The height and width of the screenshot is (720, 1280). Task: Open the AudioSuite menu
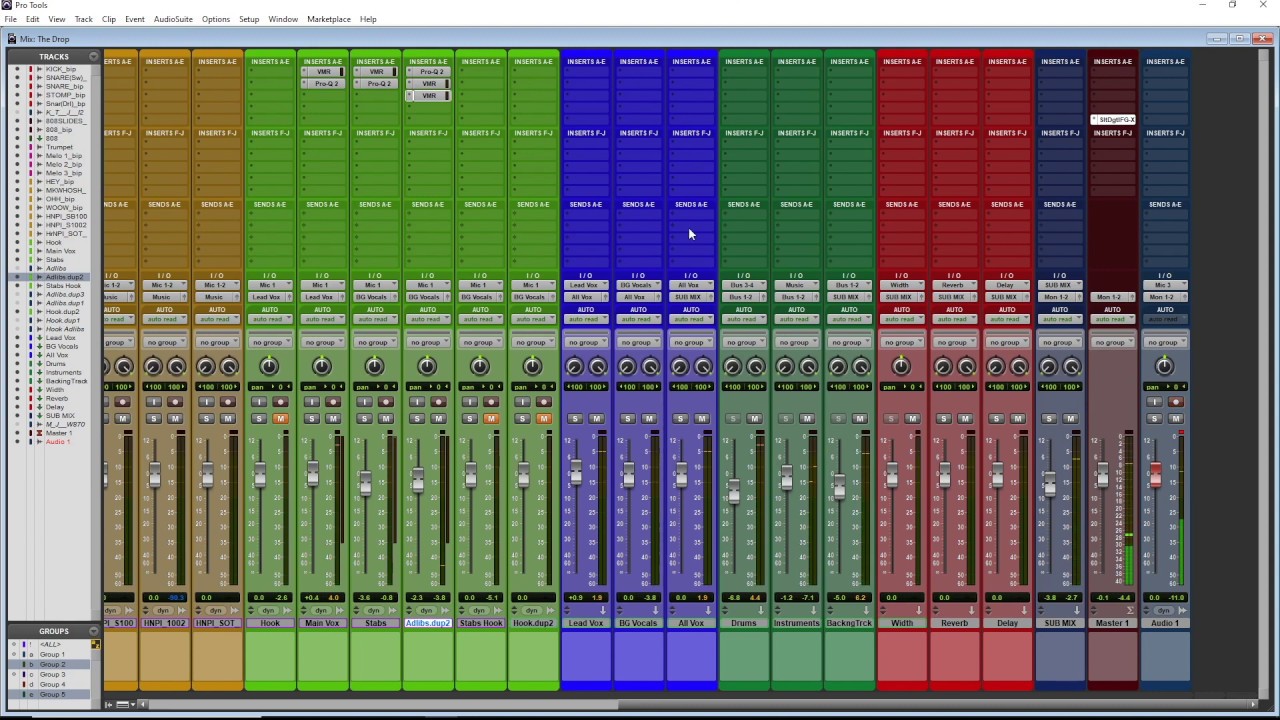coord(173,19)
